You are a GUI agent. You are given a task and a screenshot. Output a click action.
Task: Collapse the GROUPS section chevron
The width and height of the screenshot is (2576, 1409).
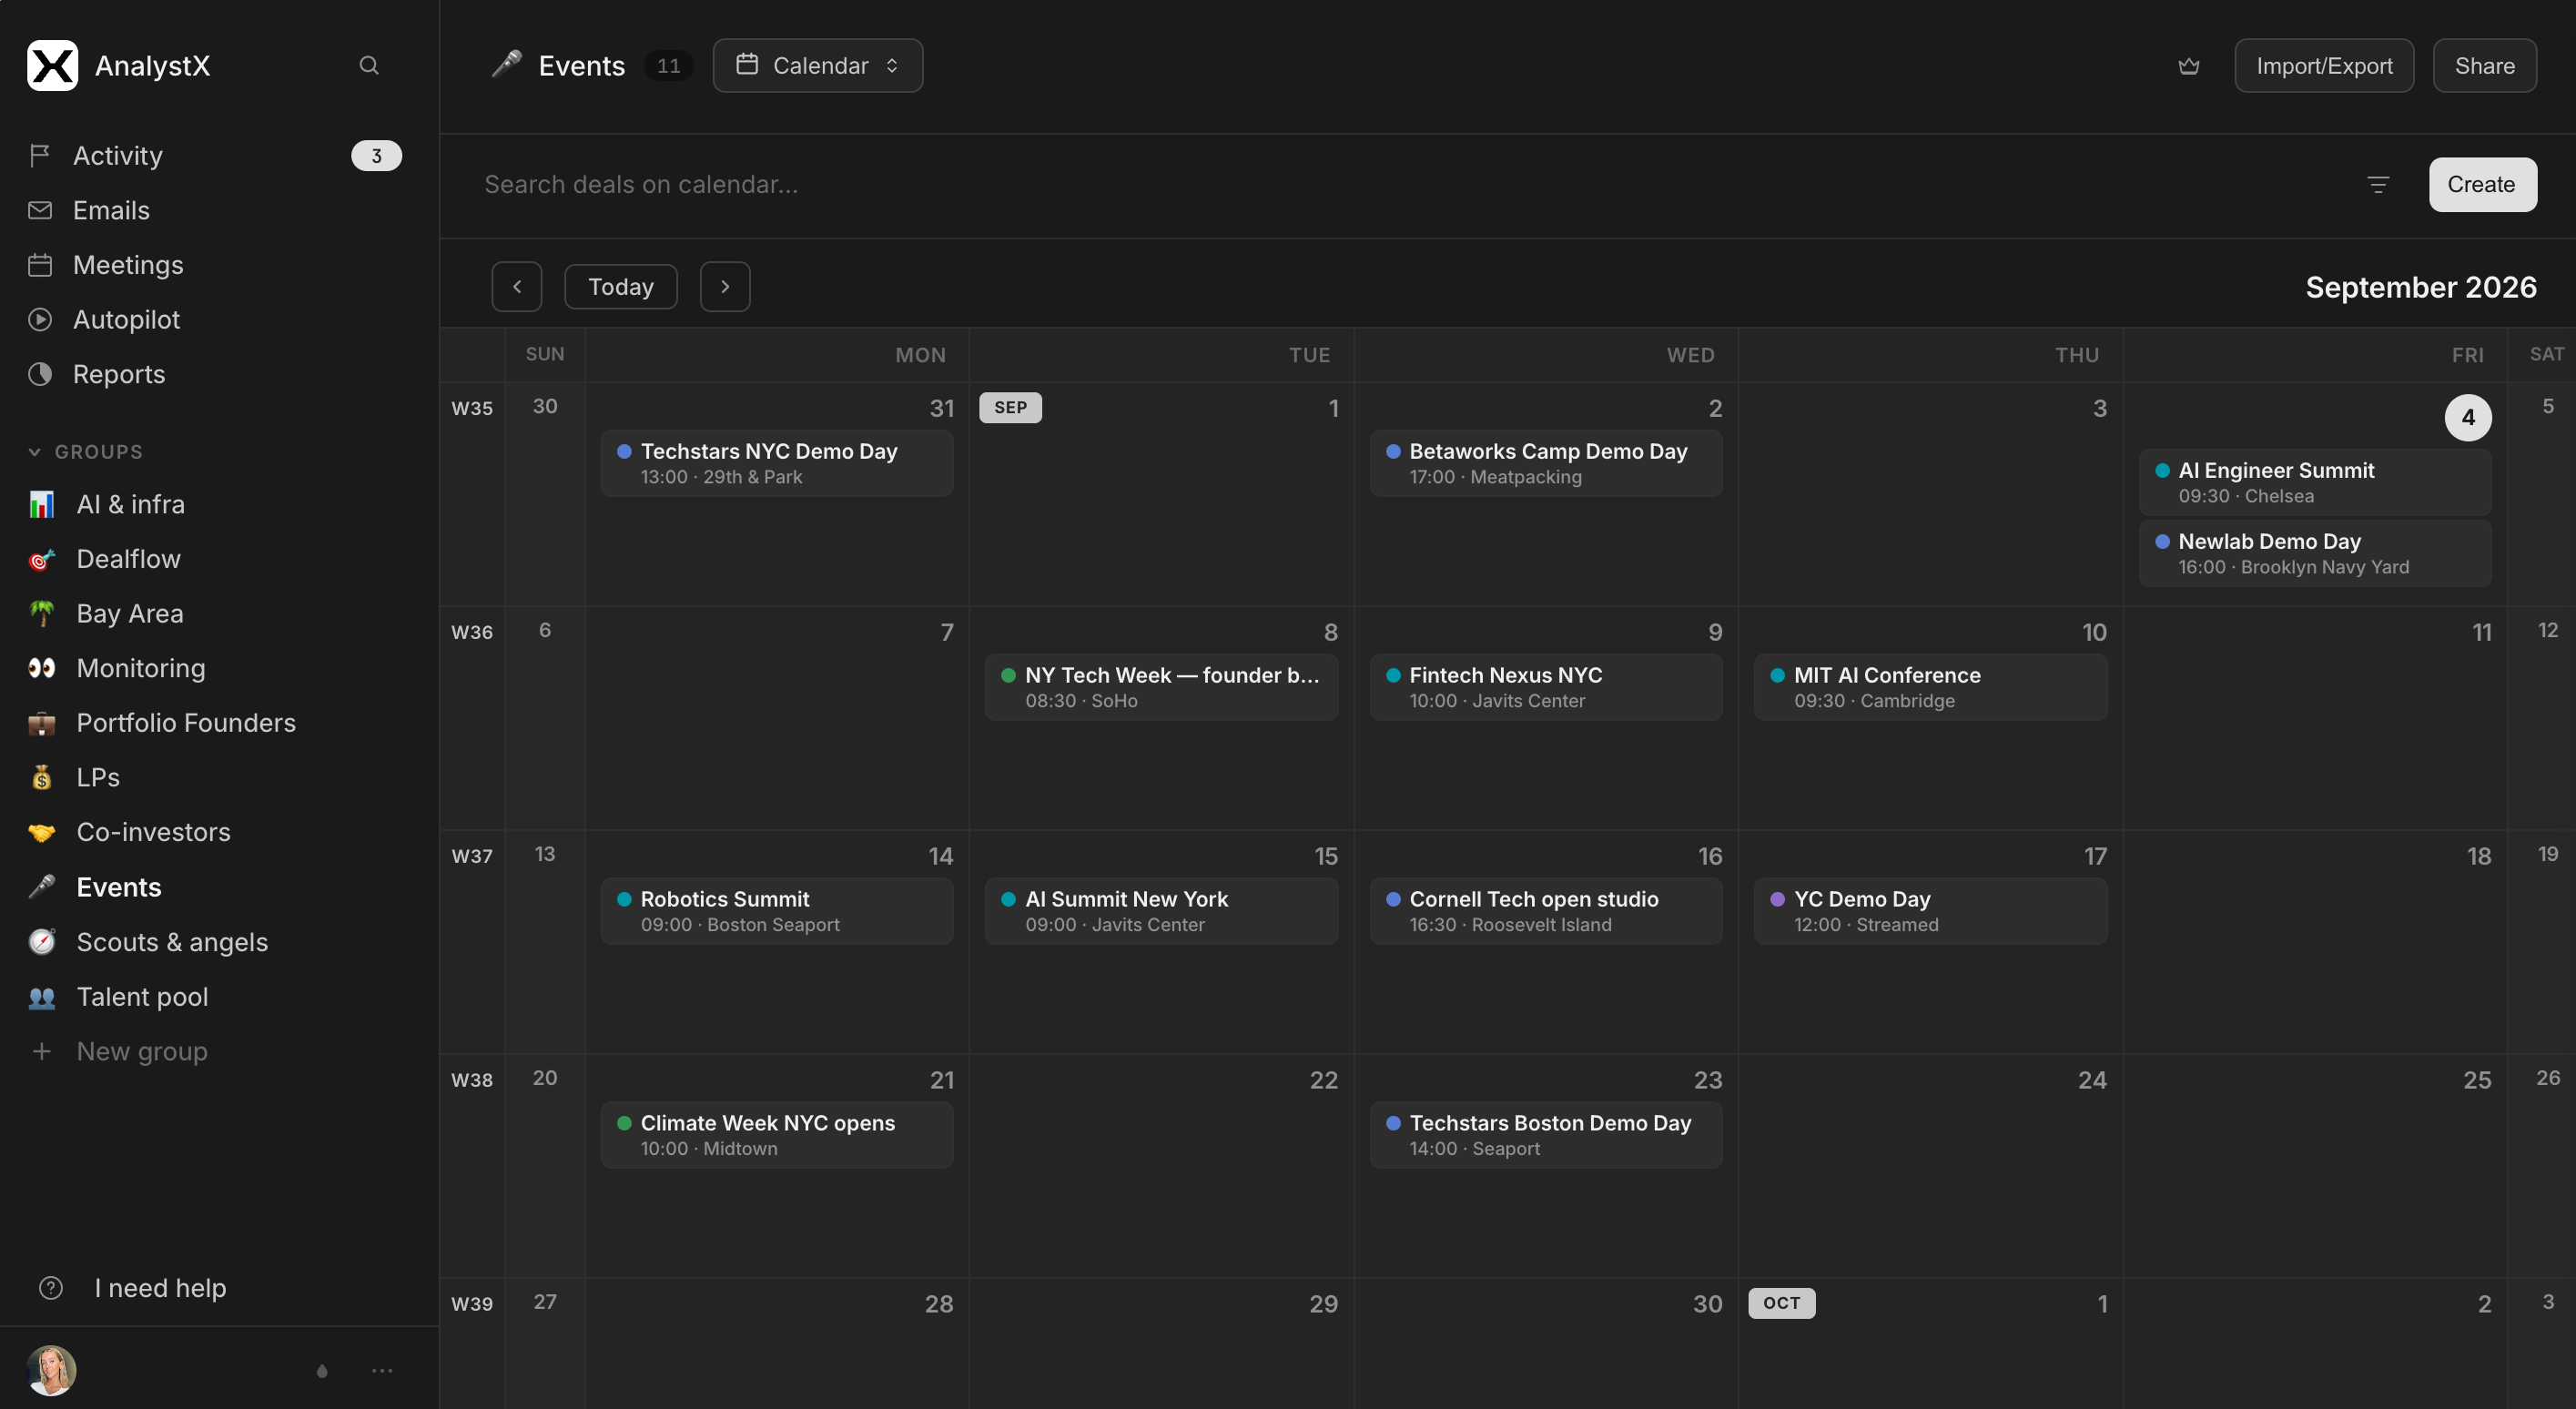[x=35, y=452]
